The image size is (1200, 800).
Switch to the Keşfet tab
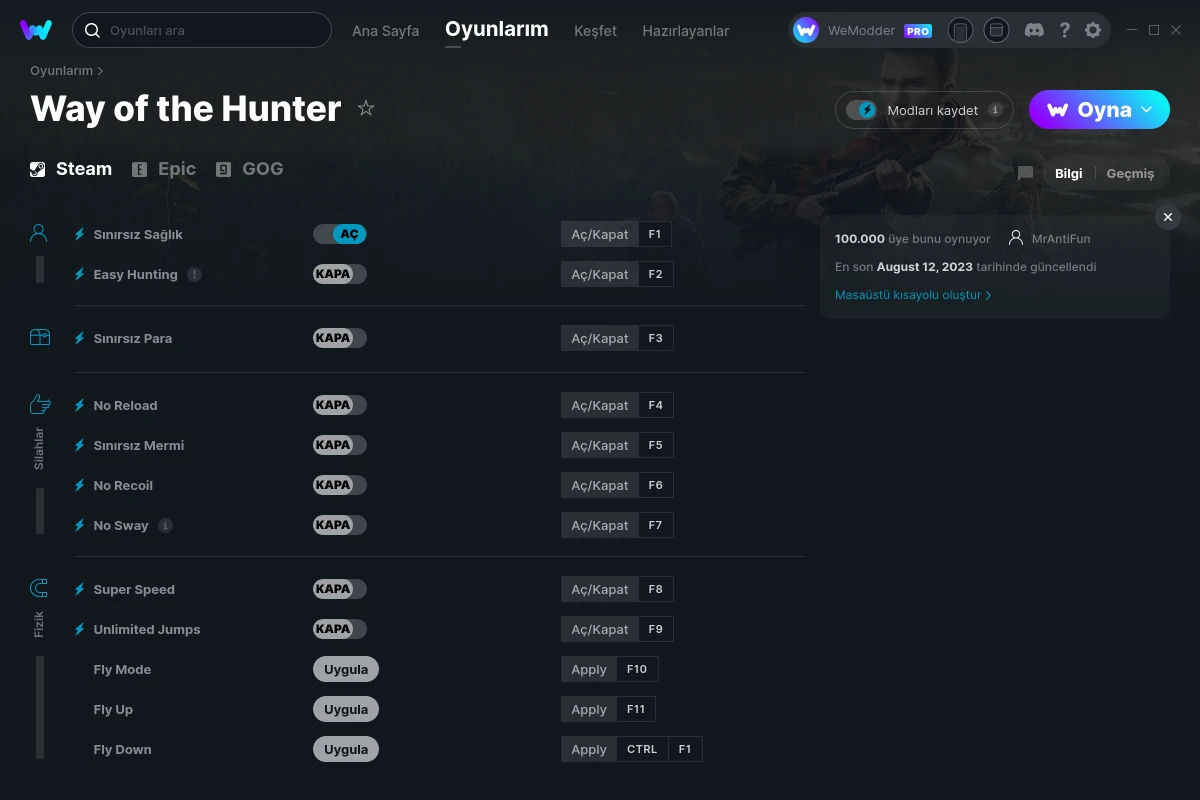(x=595, y=31)
